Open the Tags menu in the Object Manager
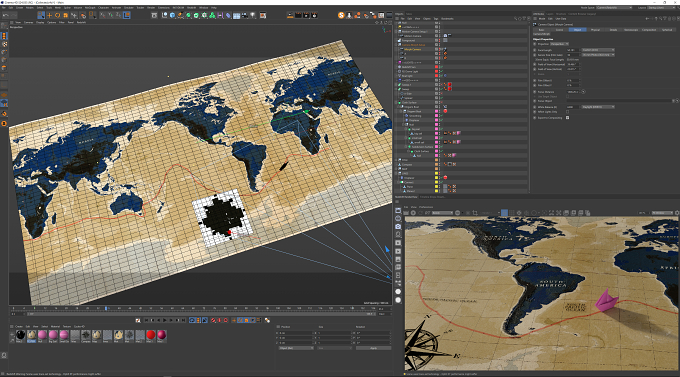 click(x=436, y=19)
